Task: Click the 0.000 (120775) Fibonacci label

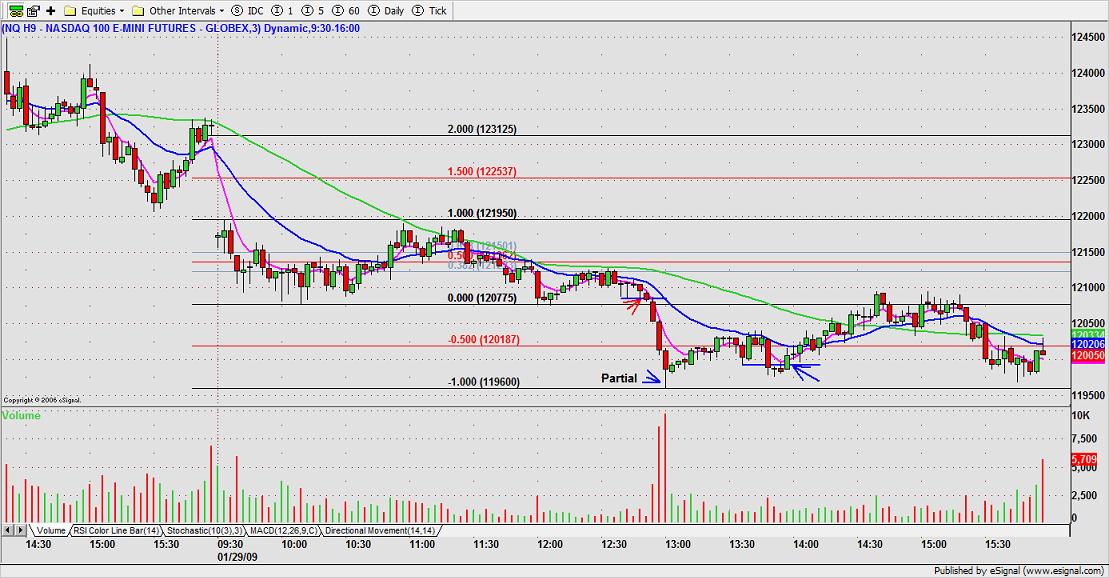Action: [482, 298]
